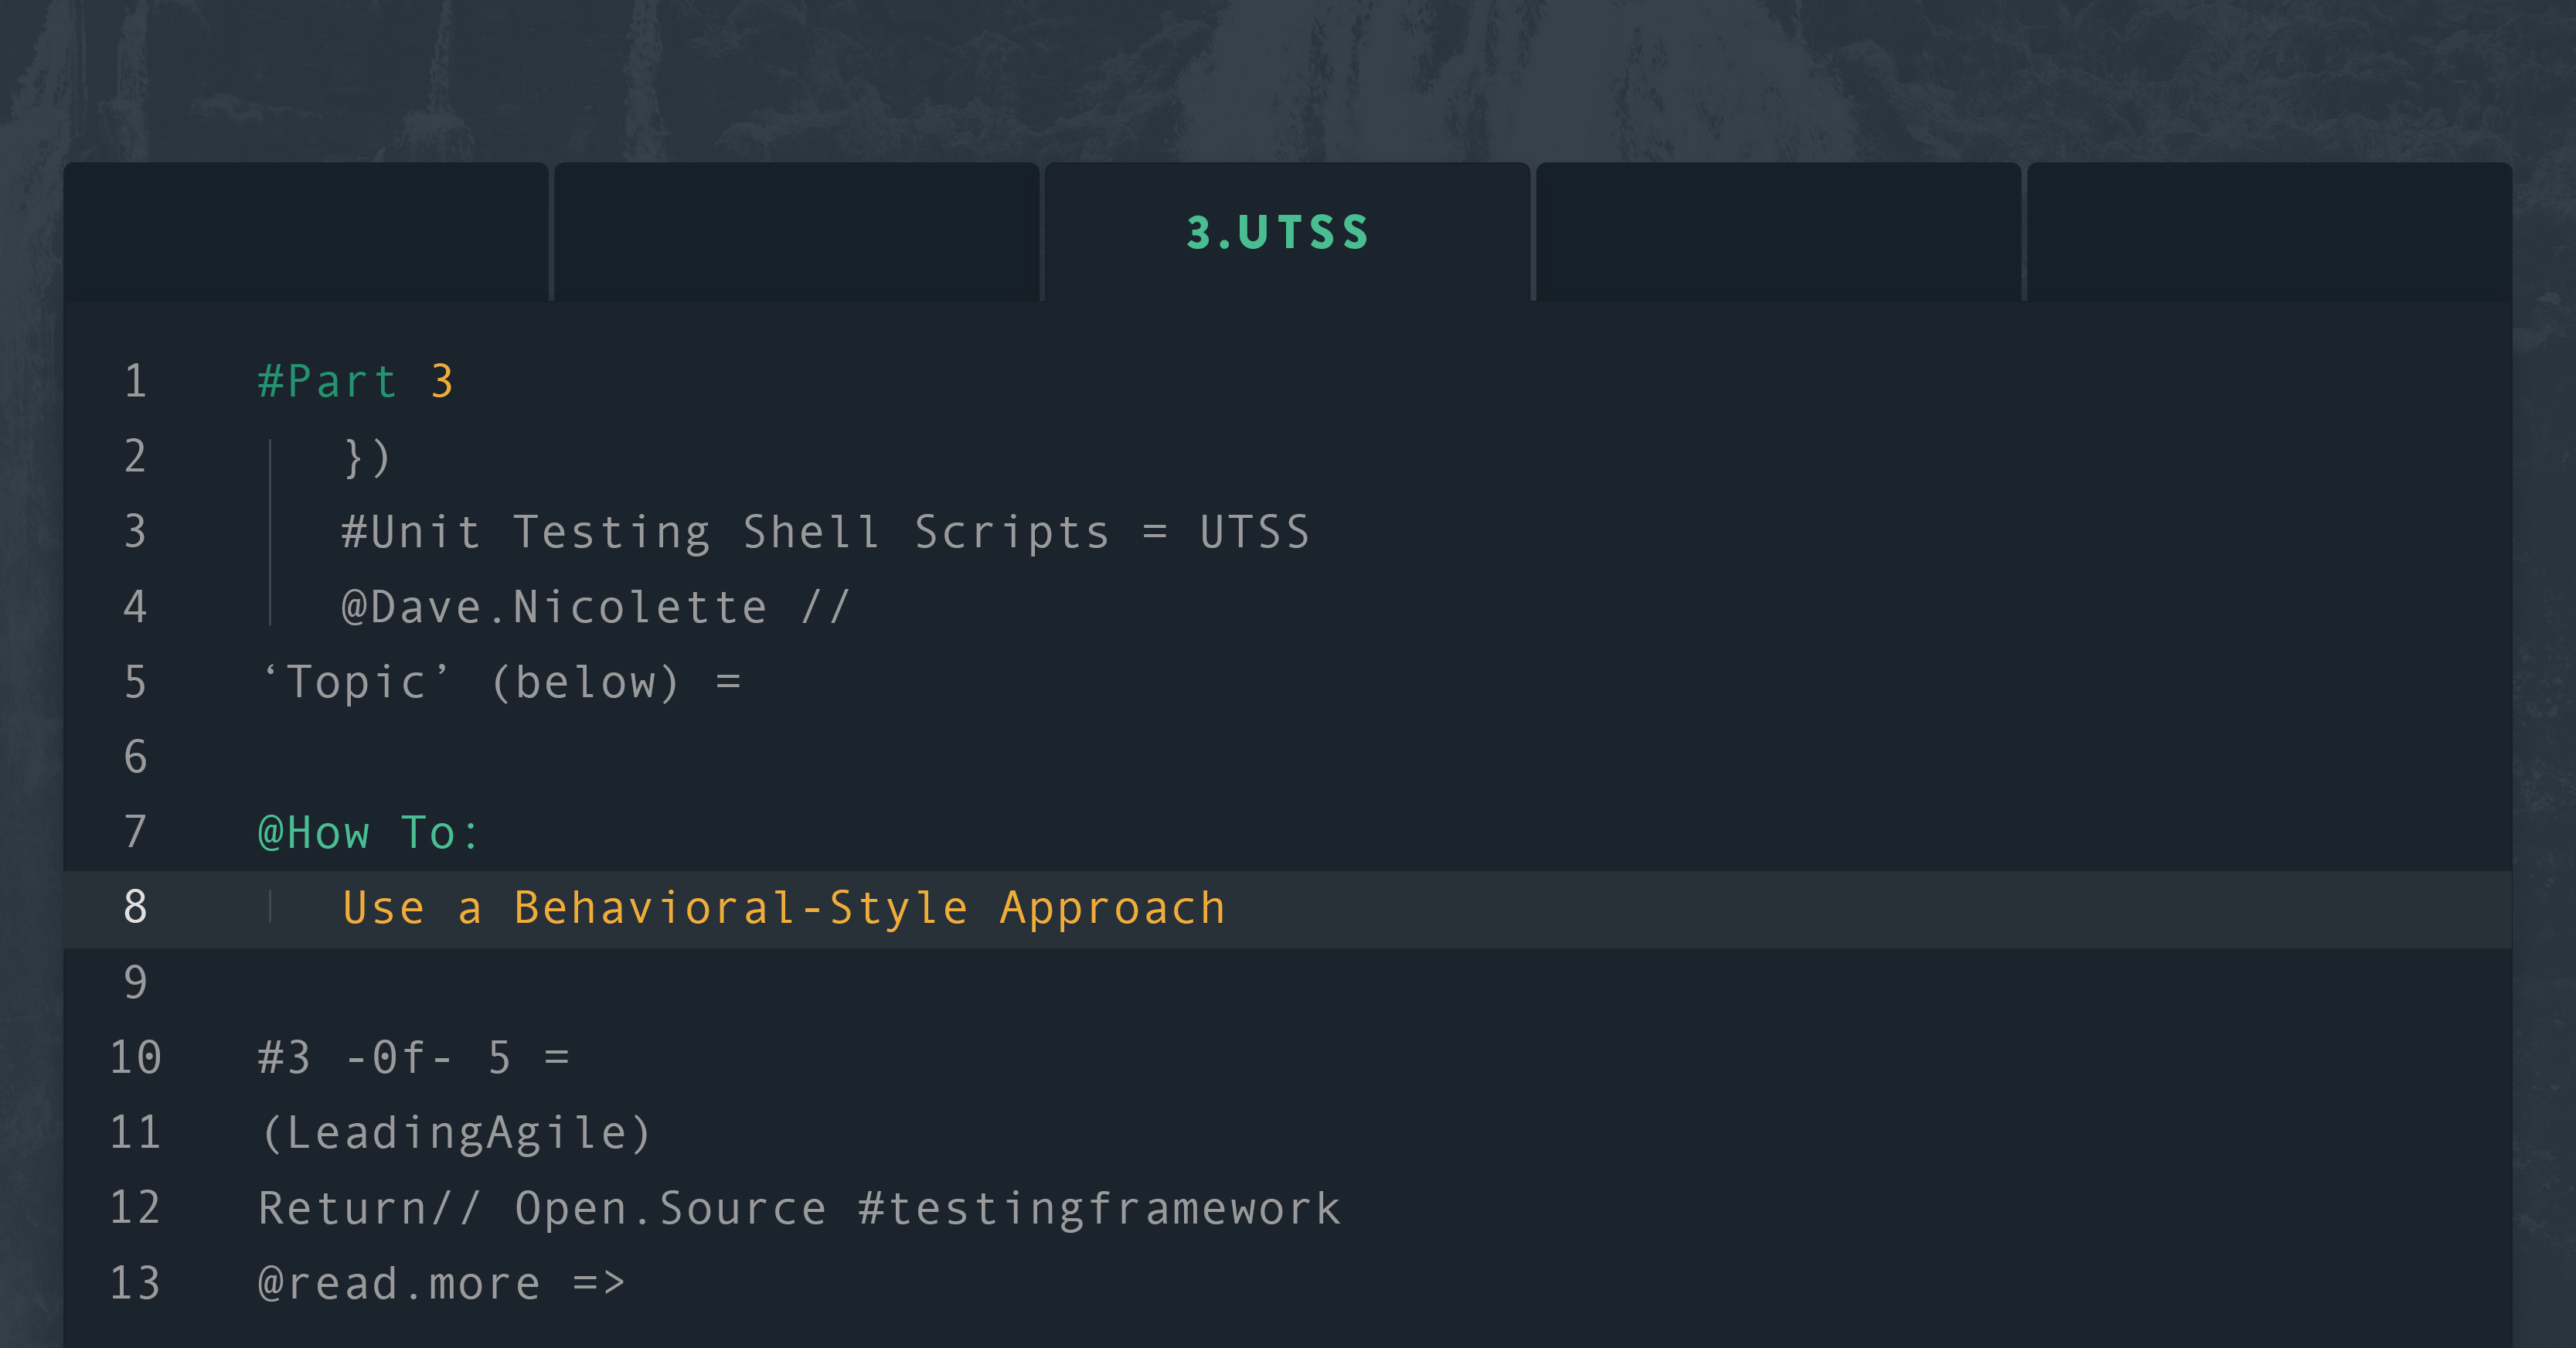2576x1348 pixels.
Task: Click the '})' text on line 2
Action: pyautogui.click(x=366, y=457)
